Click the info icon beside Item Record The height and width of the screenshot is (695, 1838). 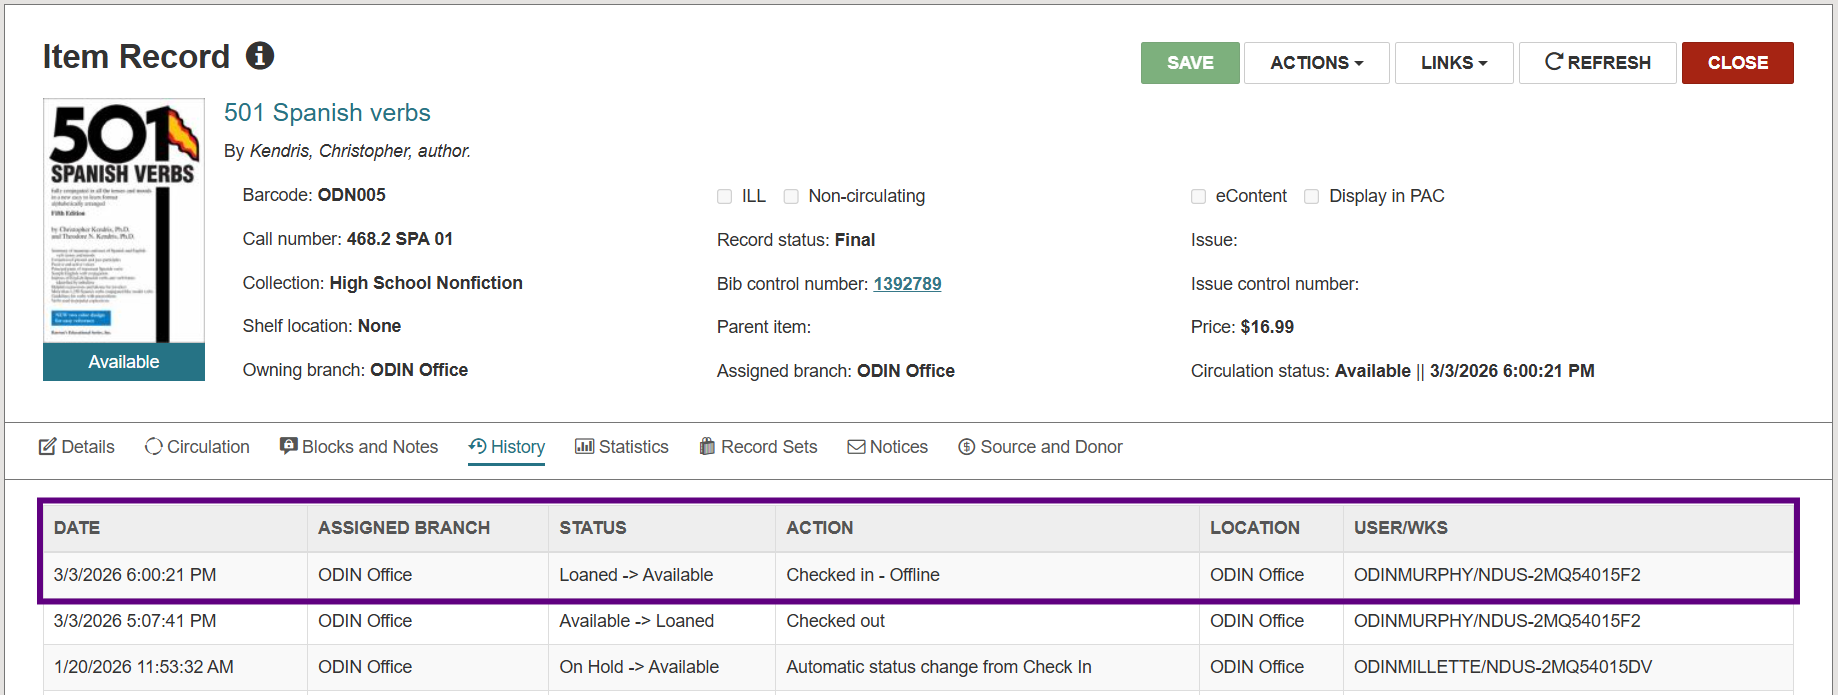tap(260, 56)
